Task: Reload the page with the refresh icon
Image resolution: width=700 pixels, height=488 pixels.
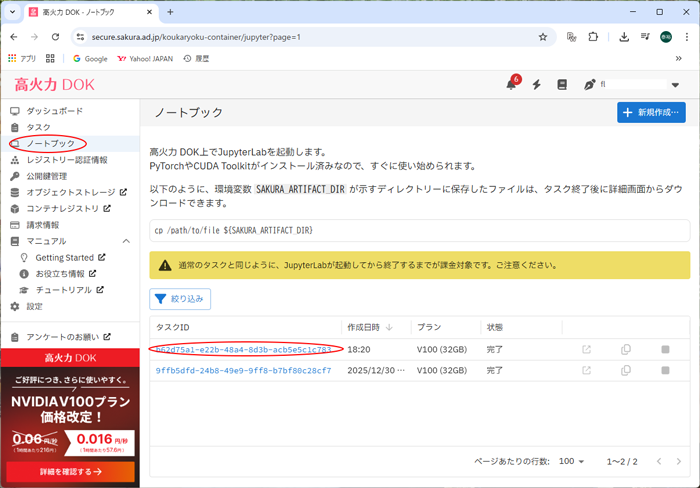Action: pos(55,37)
